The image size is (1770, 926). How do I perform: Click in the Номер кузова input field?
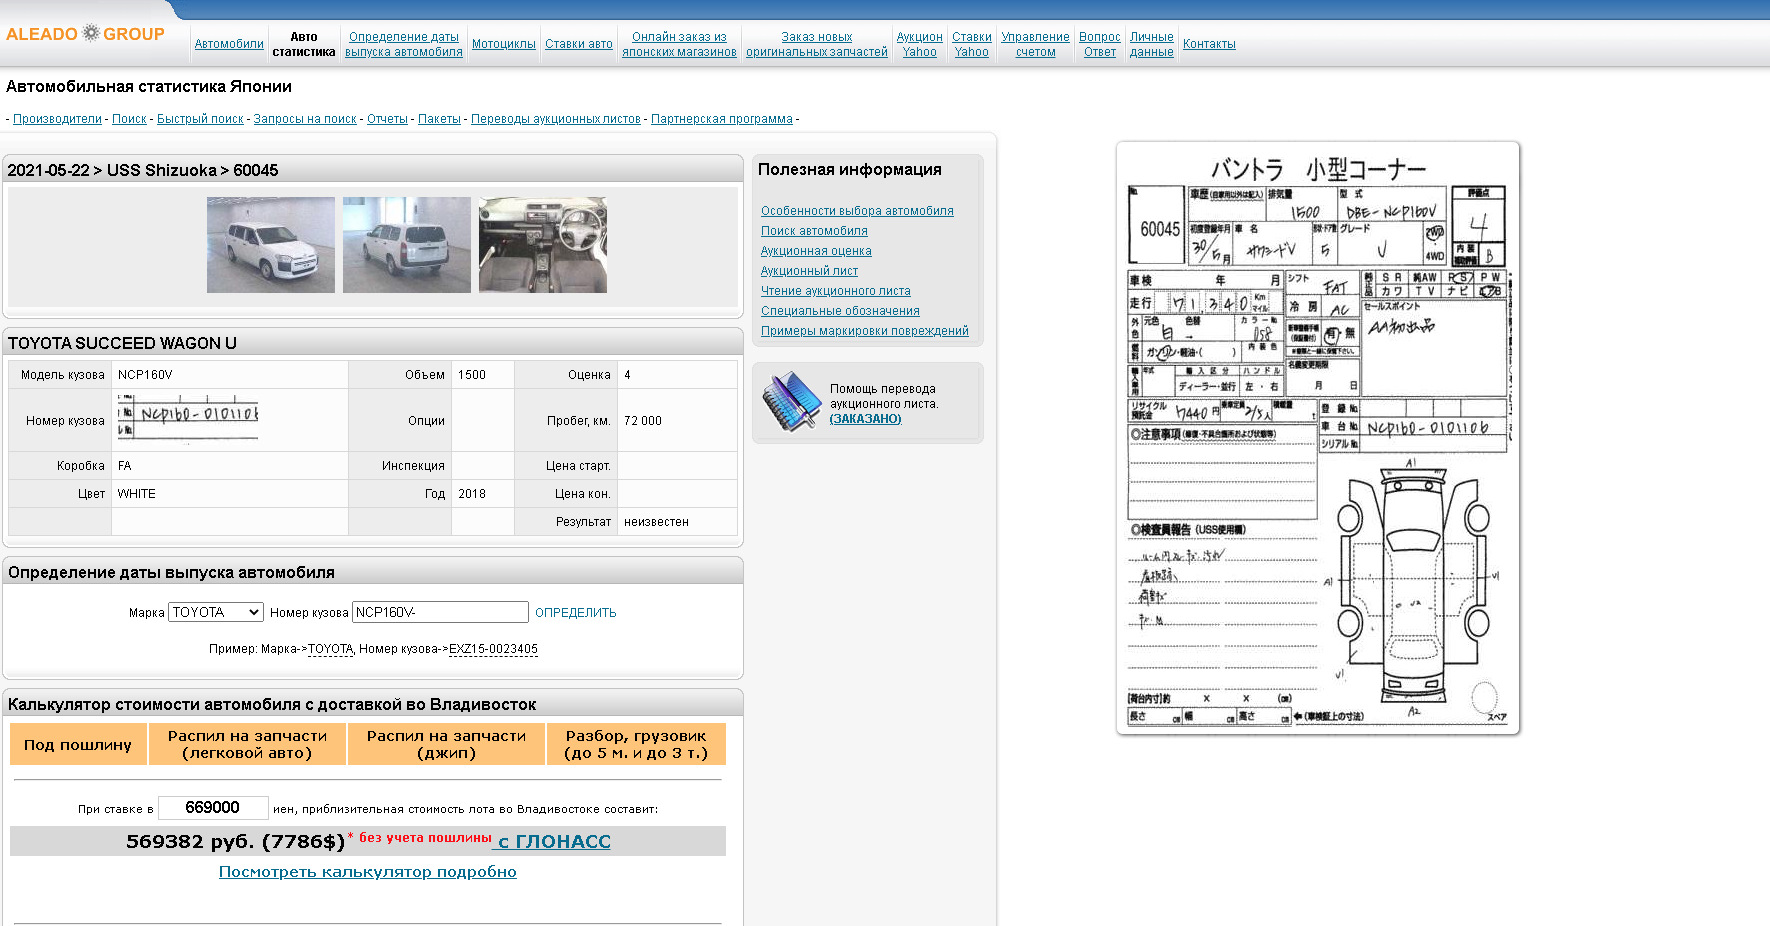coord(440,612)
